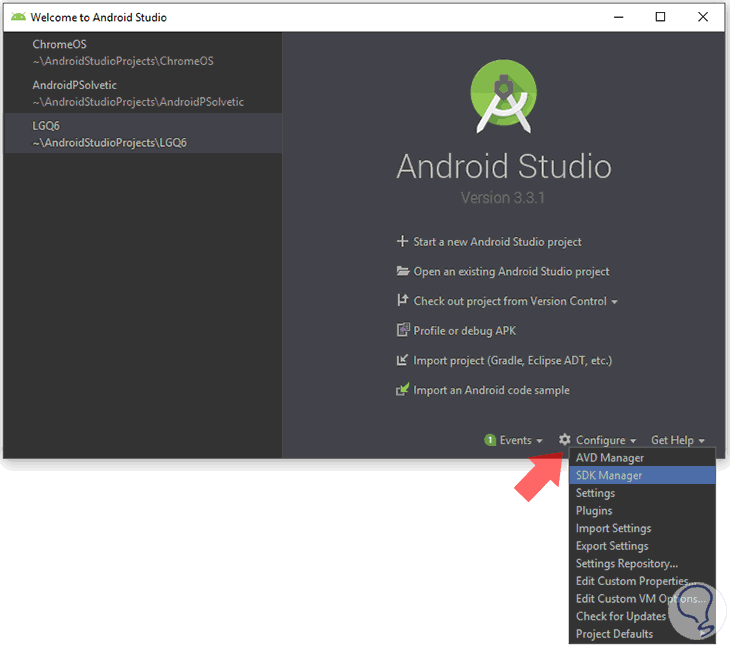Screen dimensions: 730x647
Task: Close the Welcome to Android Studio window
Action: coord(703,17)
